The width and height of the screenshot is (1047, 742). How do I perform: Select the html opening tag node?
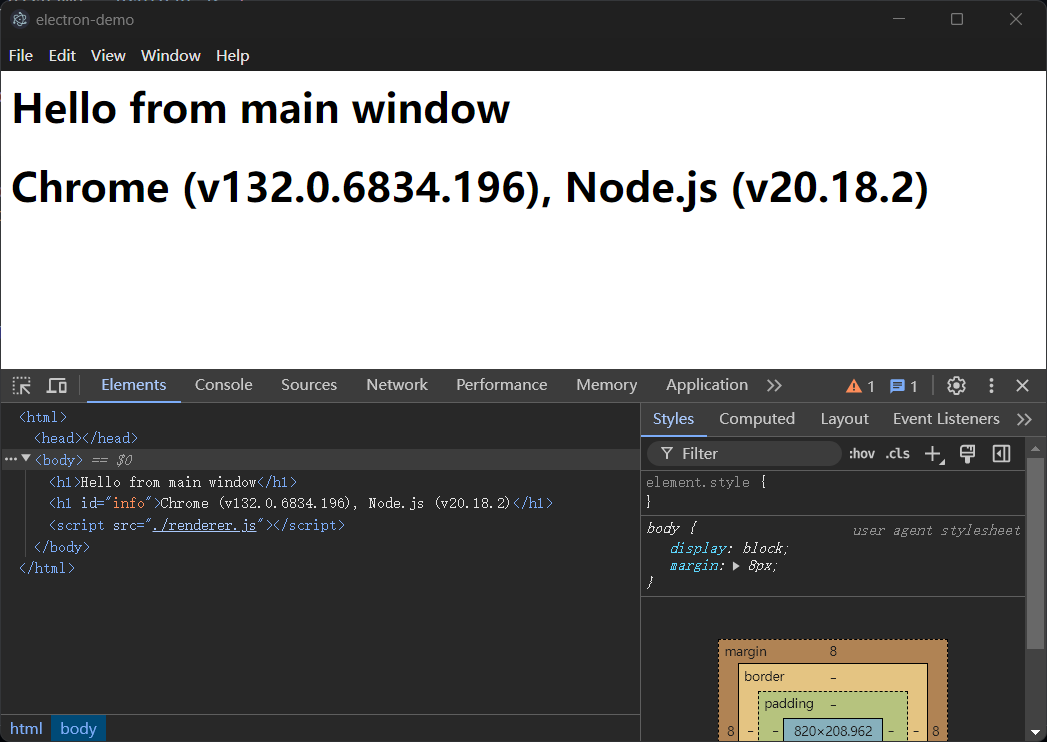(x=43, y=417)
